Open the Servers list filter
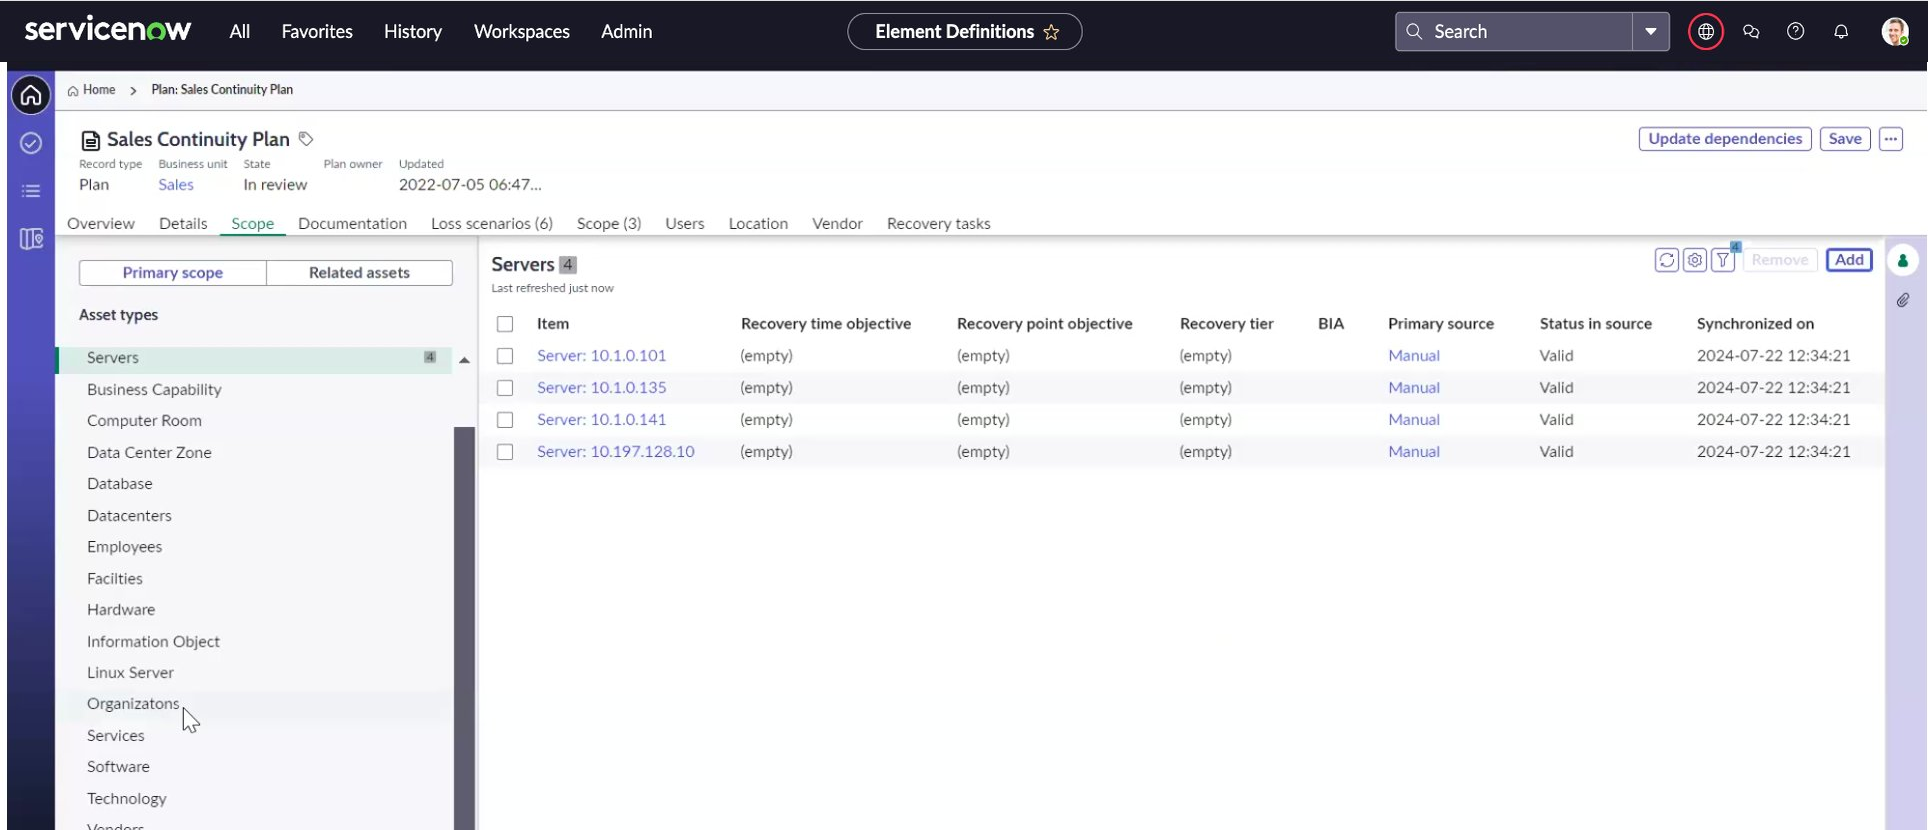Screen dimensions: 1928x830 pyautogui.click(x=1723, y=260)
